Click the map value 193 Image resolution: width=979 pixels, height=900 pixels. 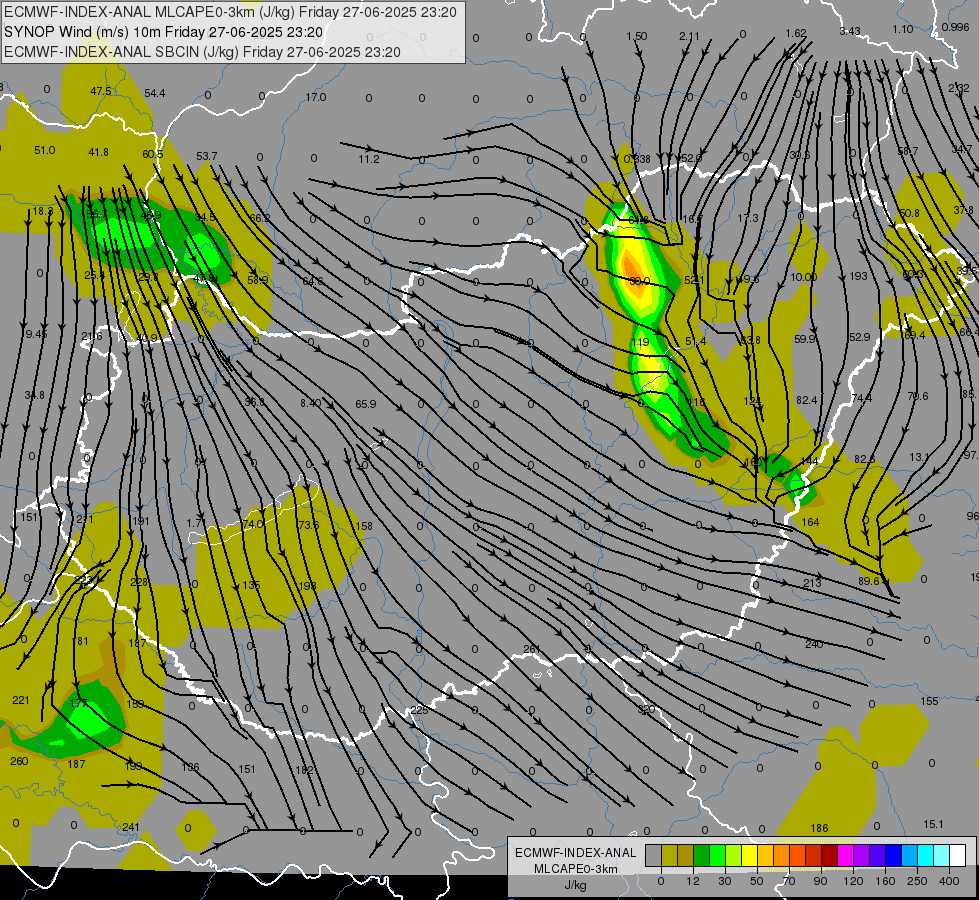pyautogui.click(x=858, y=276)
